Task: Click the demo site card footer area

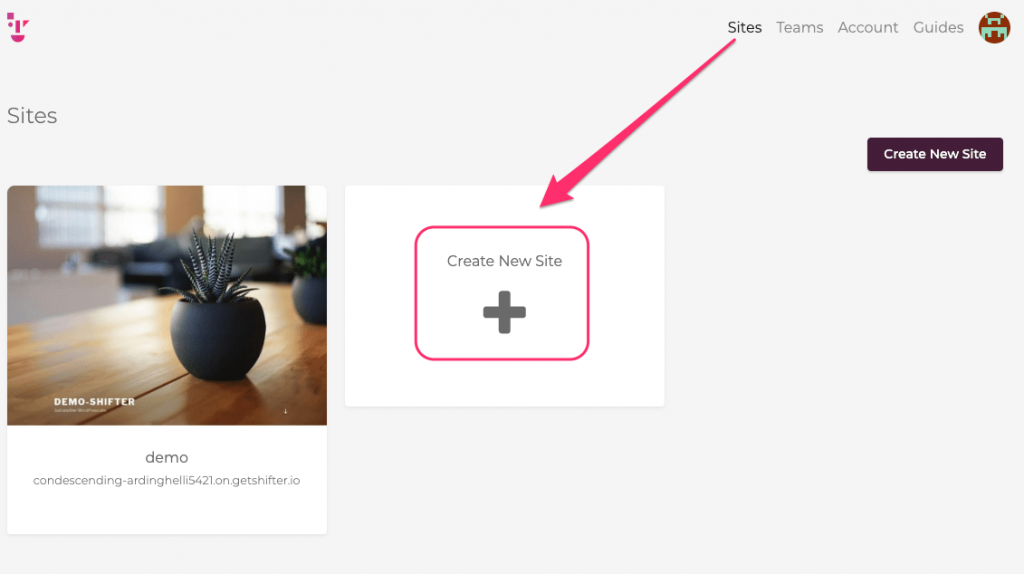Action: pyautogui.click(x=167, y=479)
